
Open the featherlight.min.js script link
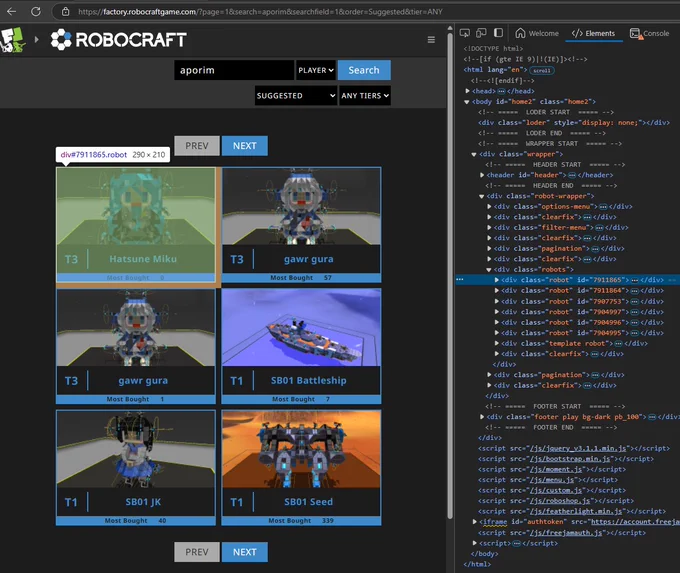[575, 511]
